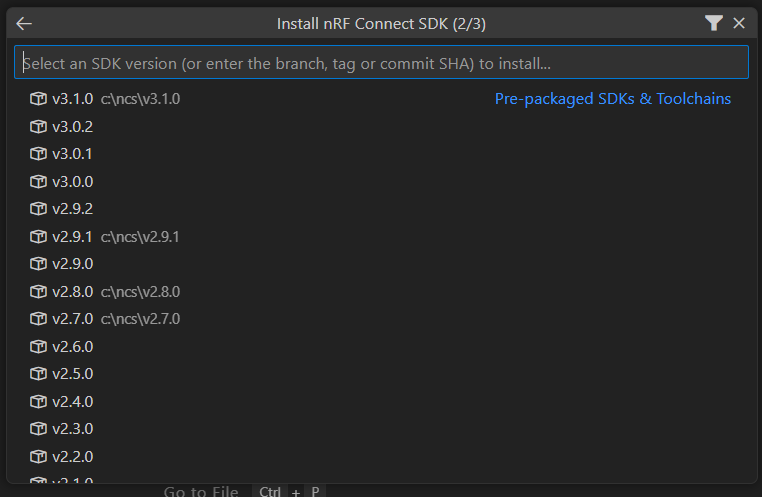
Task: Click the package icon beside v2.6.0
Action: click(x=38, y=347)
